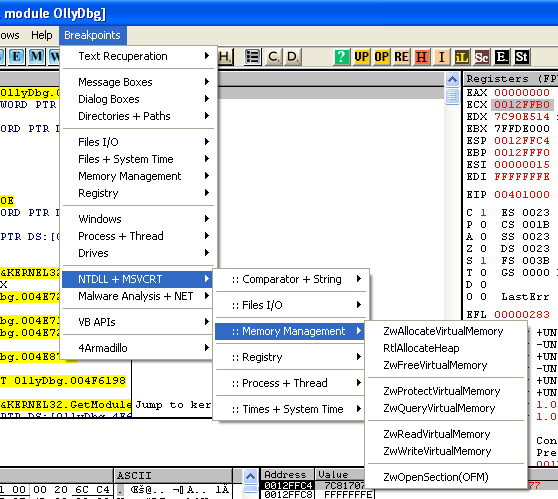Click the green question mark toolbar icon
This screenshot has height=499, width=558.
[341, 57]
